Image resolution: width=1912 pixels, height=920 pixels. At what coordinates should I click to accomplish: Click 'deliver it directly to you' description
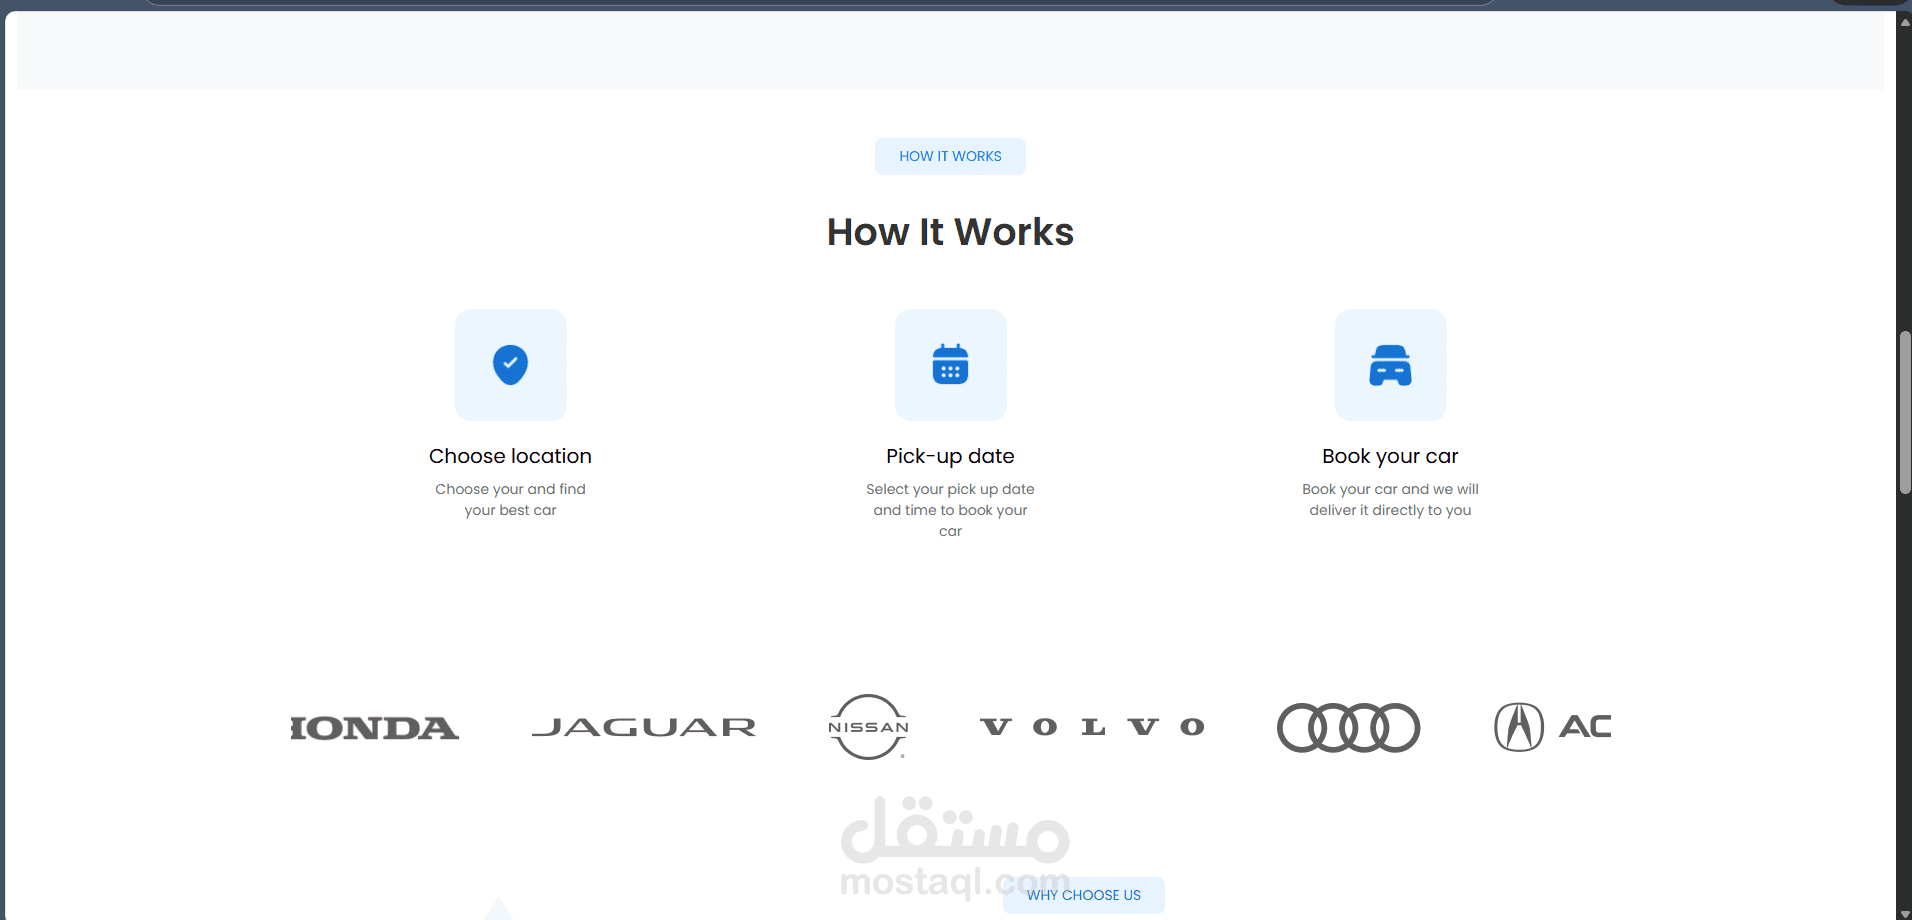tap(1390, 510)
